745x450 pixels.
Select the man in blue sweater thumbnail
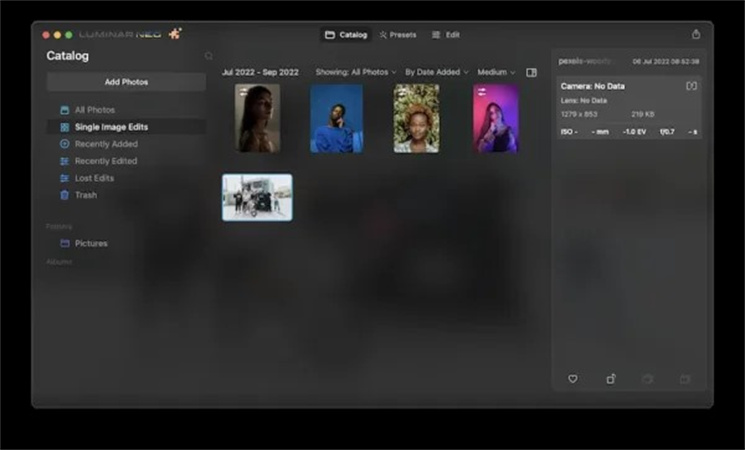(336, 118)
